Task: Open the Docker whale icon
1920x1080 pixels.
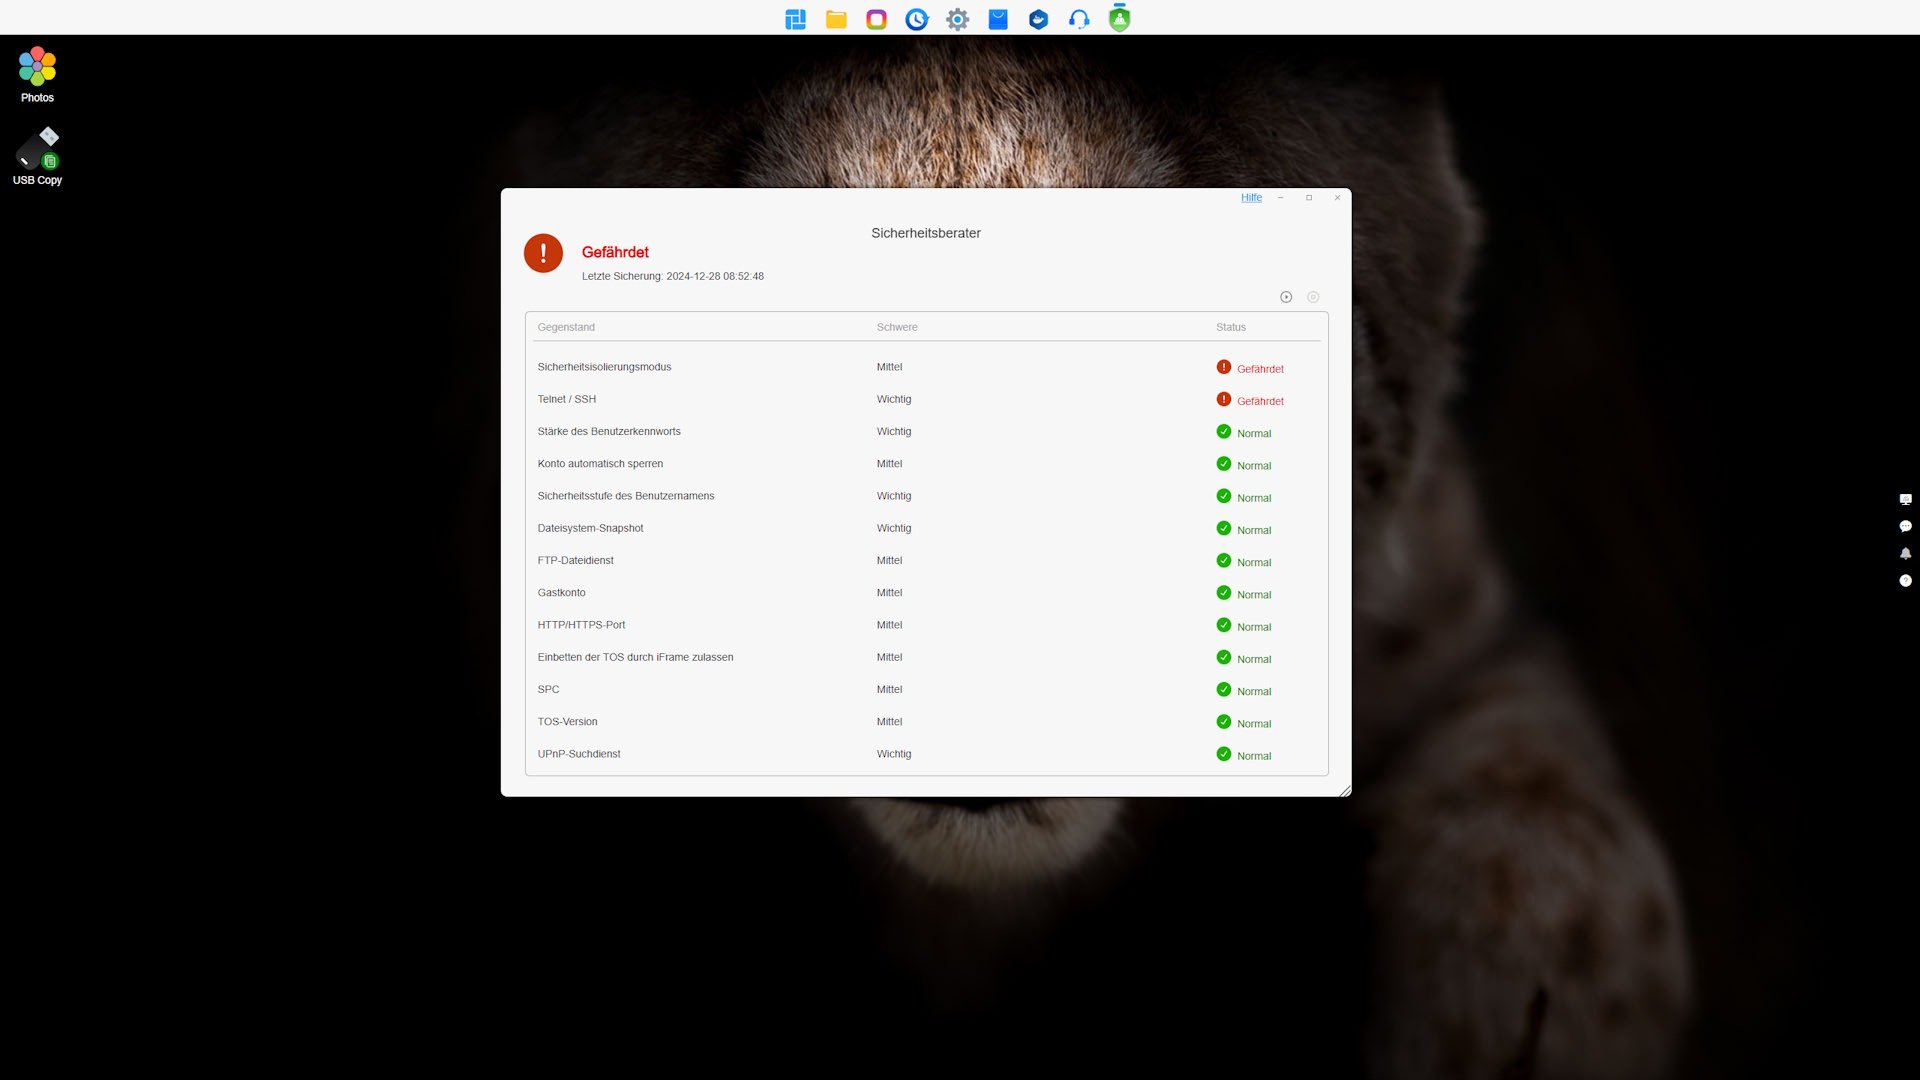Action: [1038, 19]
